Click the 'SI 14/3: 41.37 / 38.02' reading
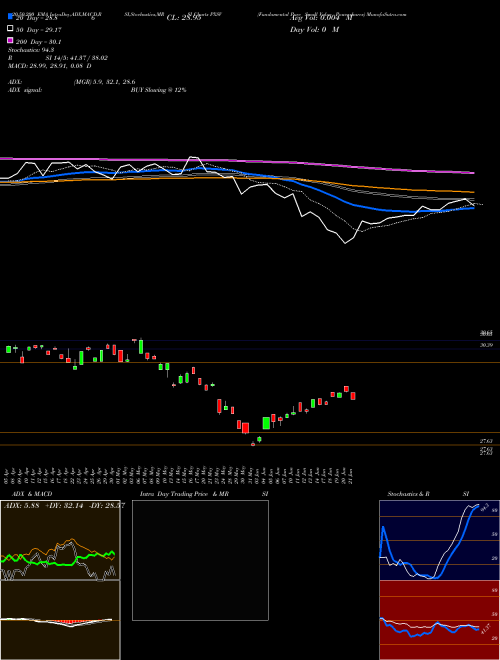Image resolution: width=500 pixels, height=660 pixels. click(77, 58)
